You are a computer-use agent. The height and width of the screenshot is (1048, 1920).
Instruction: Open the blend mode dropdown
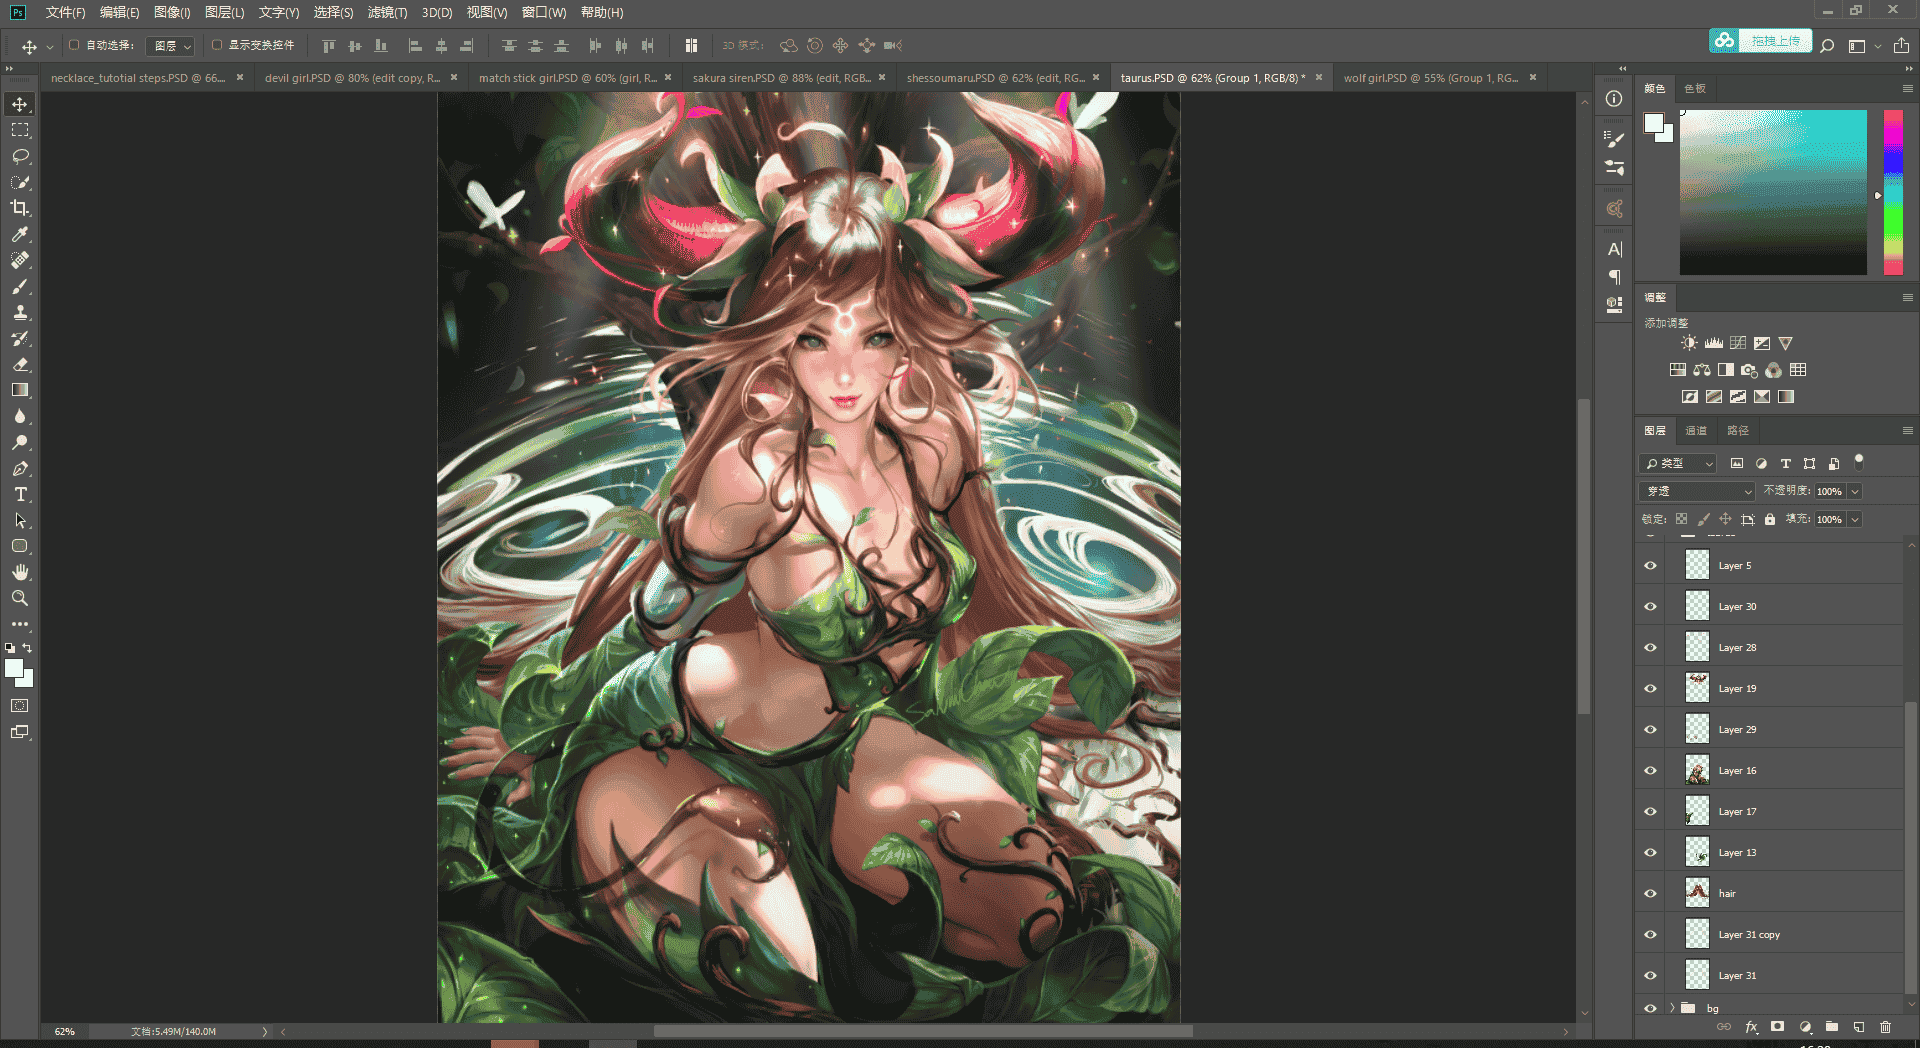click(x=1697, y=491)
